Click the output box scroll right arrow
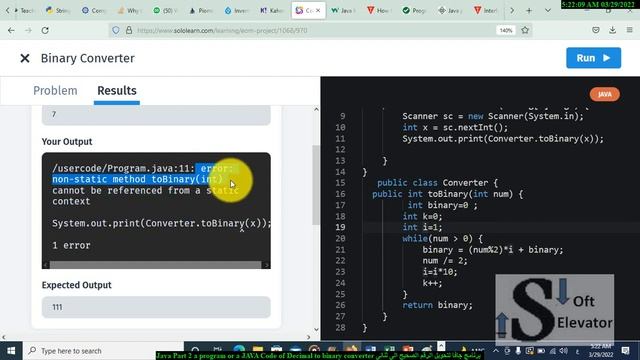Image resolution: width=640 pixels, height=360 pixels. pyautogui.click(x=266, y=265)
